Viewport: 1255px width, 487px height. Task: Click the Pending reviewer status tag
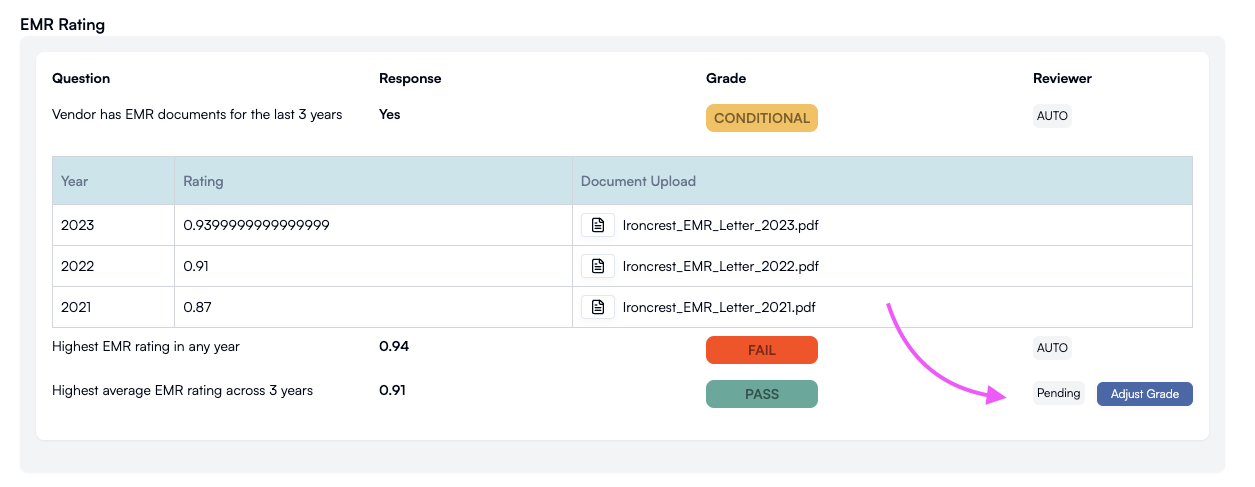coord(1058,394)
